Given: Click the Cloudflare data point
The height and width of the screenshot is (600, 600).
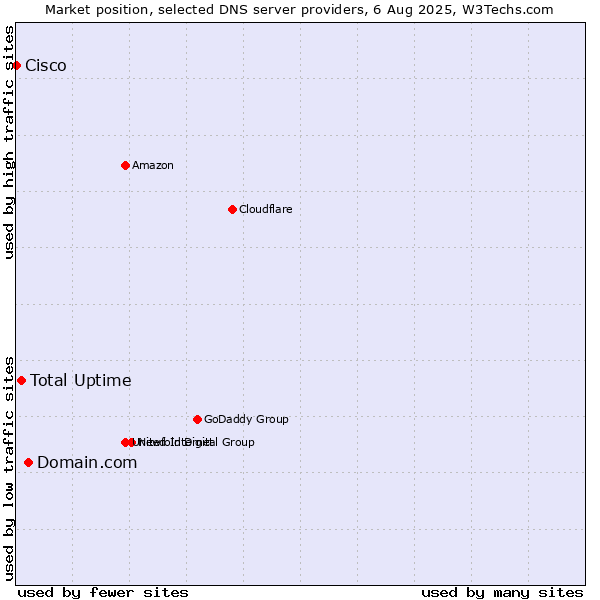Looking at the screenshot, I should click(x=232, y=209).
